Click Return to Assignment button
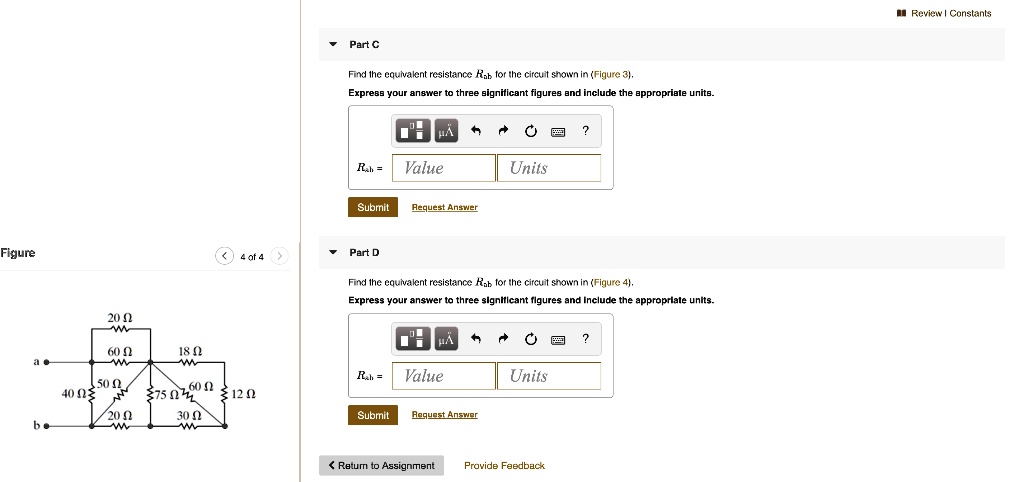Image resolution: width=1024 pixels, height=482 pixels. click(x=381, y=466)
